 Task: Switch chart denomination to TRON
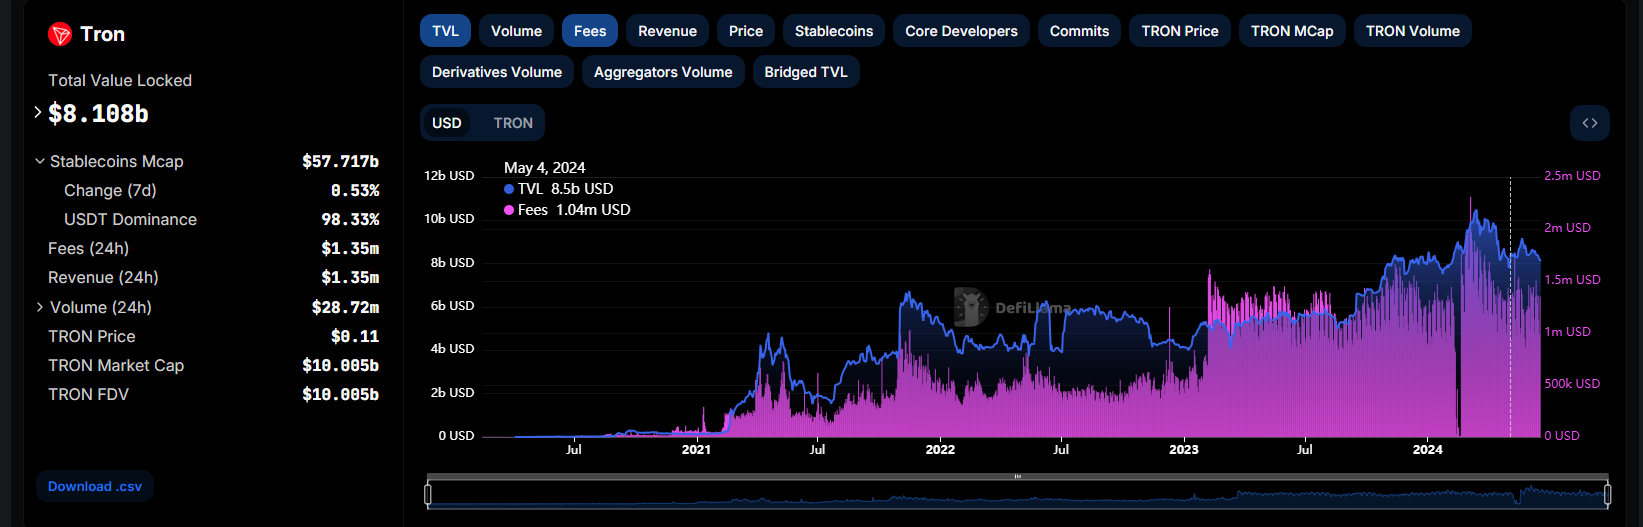(x=513, y=123)
